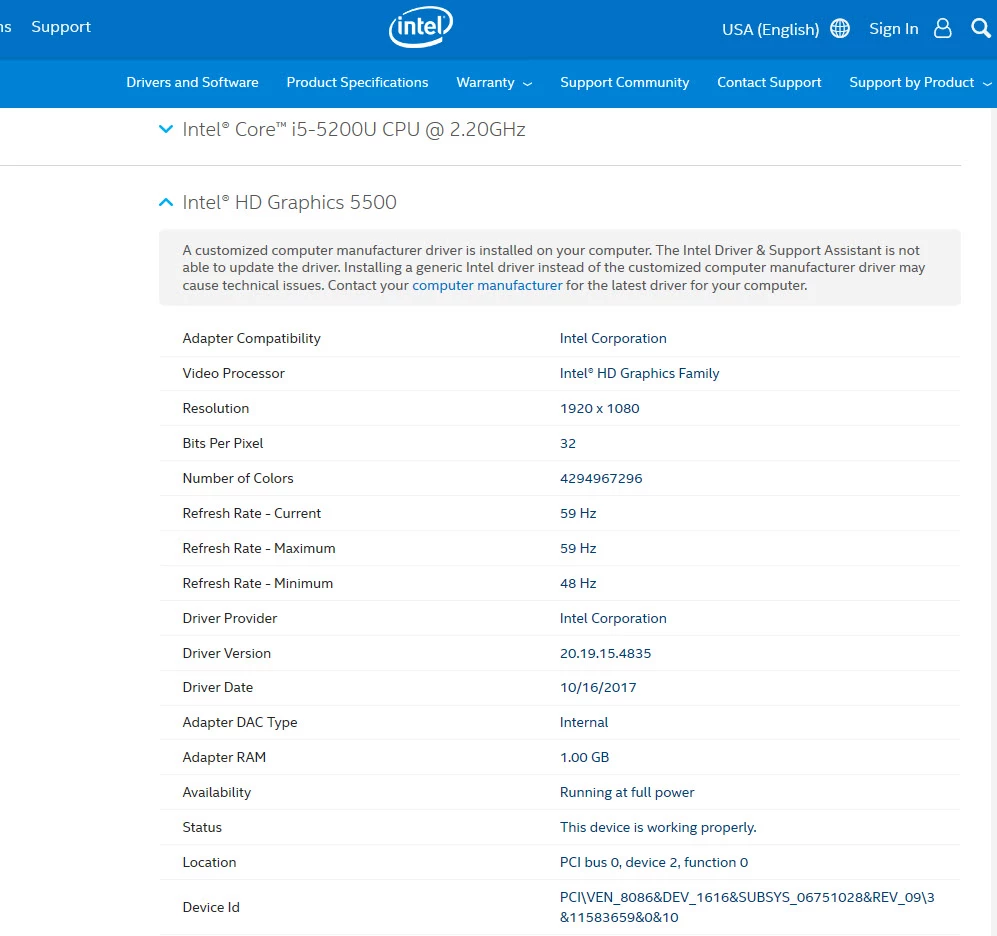Image resolution: width=997 pixels, height=936 pixels.
Task: Click the Status row label
Action: [x=202, y=827]
